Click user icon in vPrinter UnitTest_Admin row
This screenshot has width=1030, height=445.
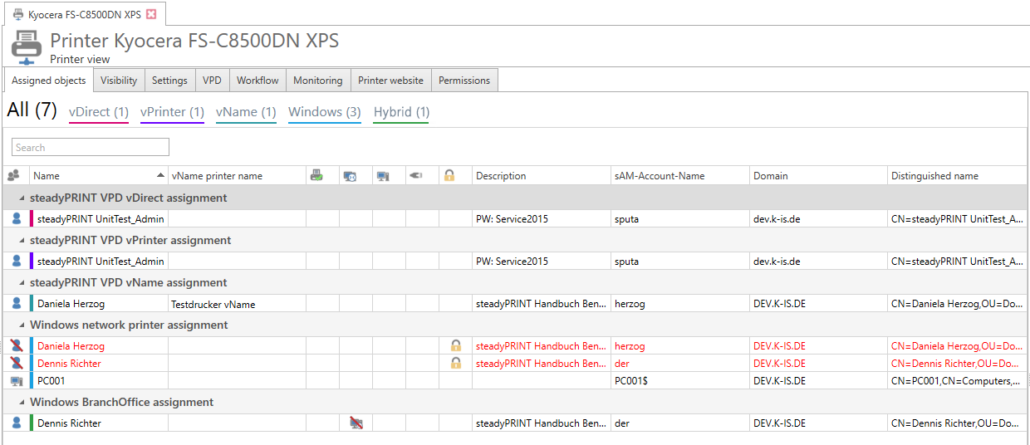pyautogui.click(x=16, y=261)
